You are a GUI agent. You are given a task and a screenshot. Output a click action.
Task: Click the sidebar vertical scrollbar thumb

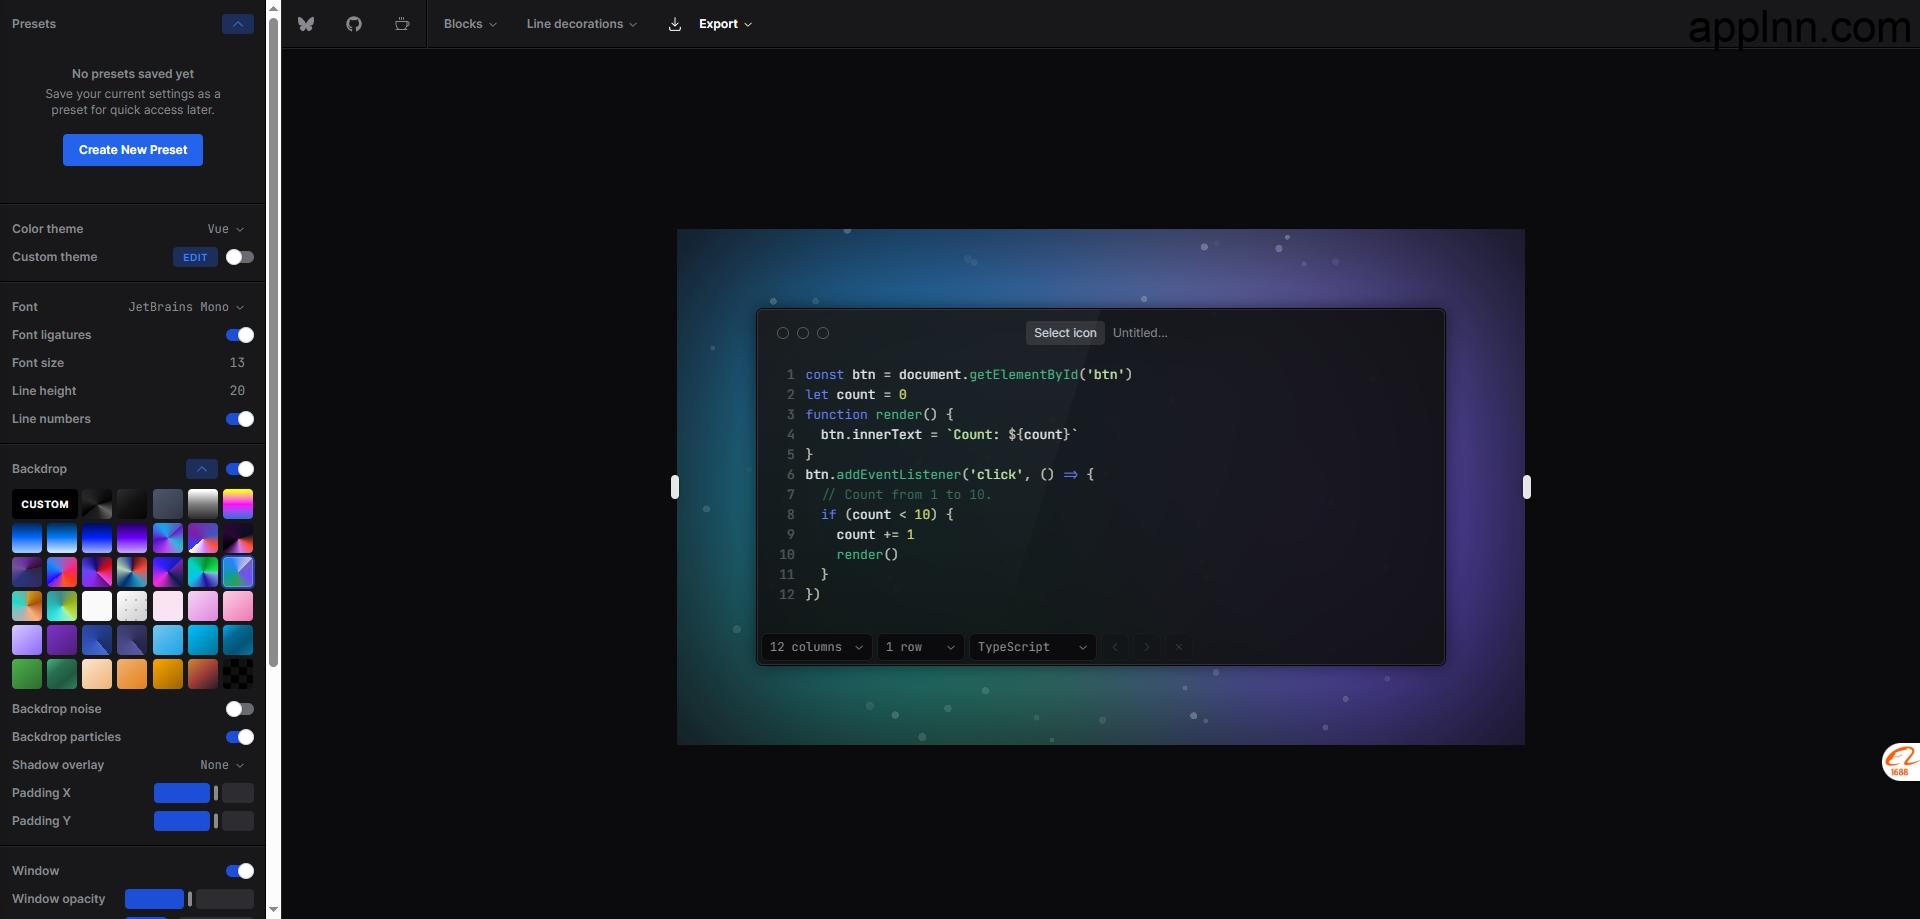point(273,342)
